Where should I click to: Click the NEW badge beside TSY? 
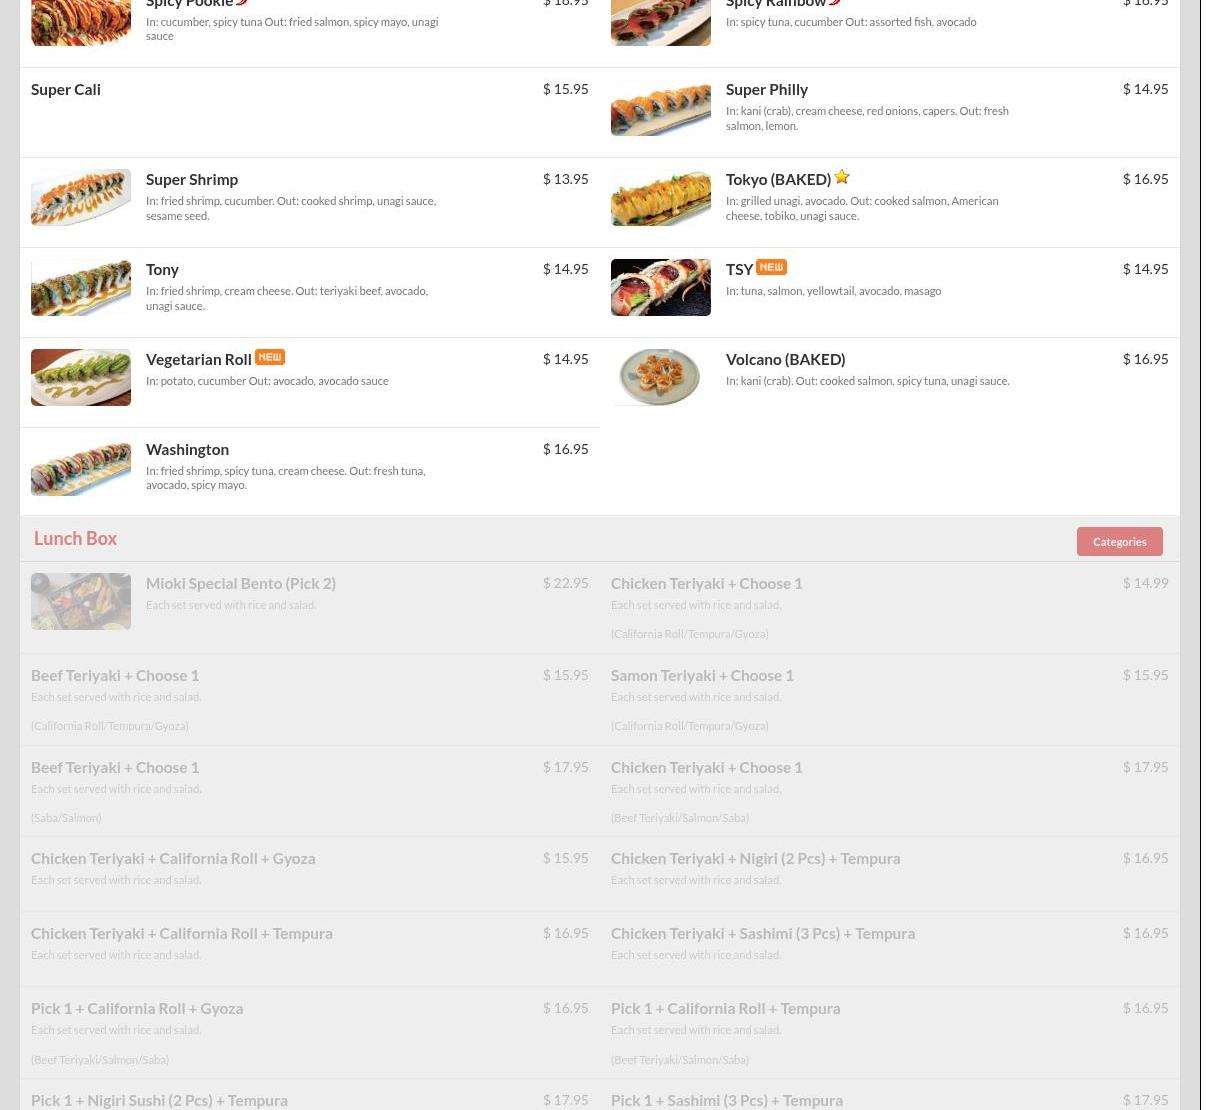click(771, 267)
